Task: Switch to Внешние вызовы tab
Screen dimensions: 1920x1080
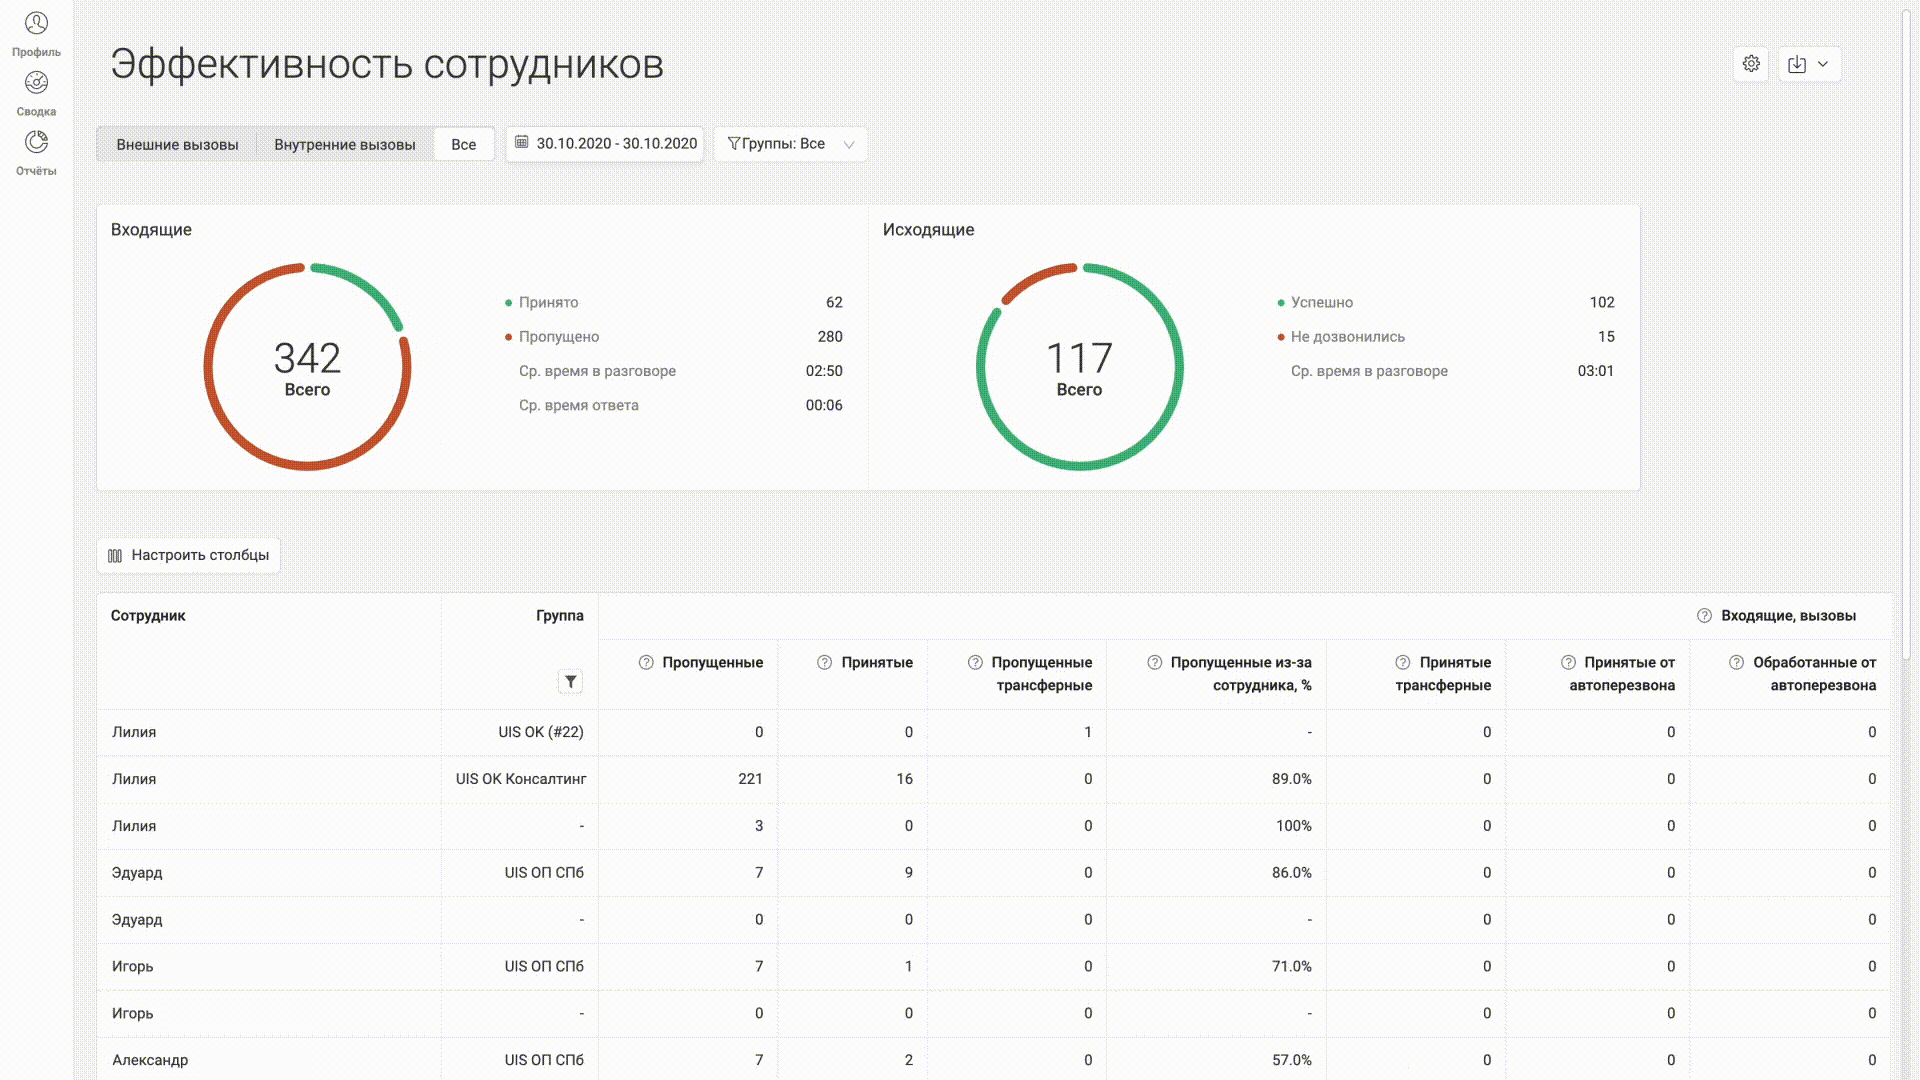Action: (177, 145)
